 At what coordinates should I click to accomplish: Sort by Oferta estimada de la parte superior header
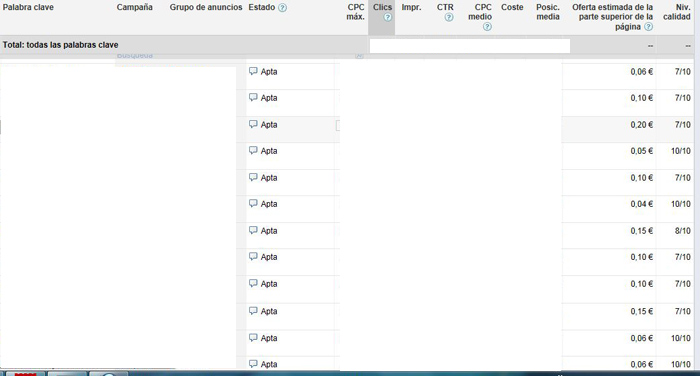coord(612,17)
